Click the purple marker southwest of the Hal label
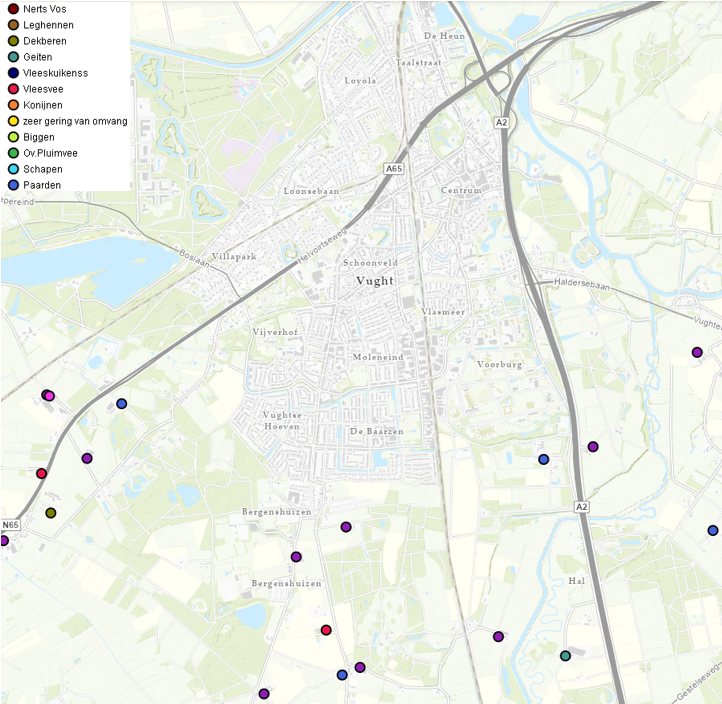Screen dimensions: 722x704 [x=498, y=636]
